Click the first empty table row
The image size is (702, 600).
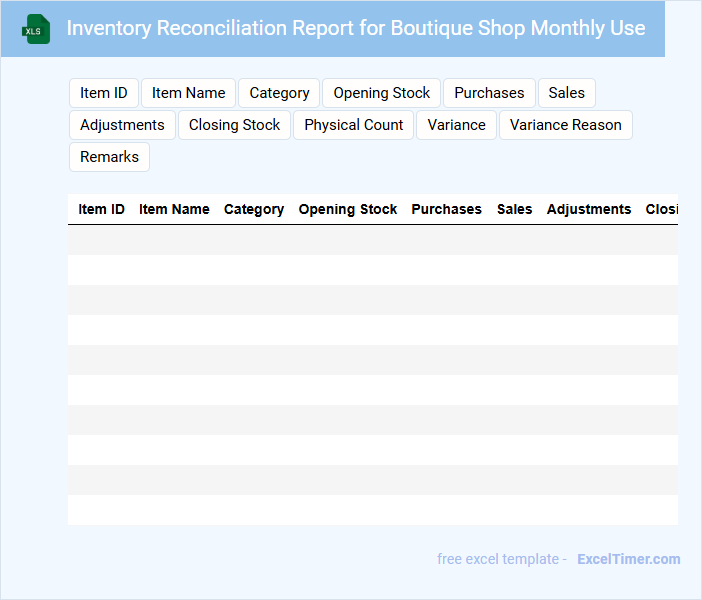[x=373, y=240]
